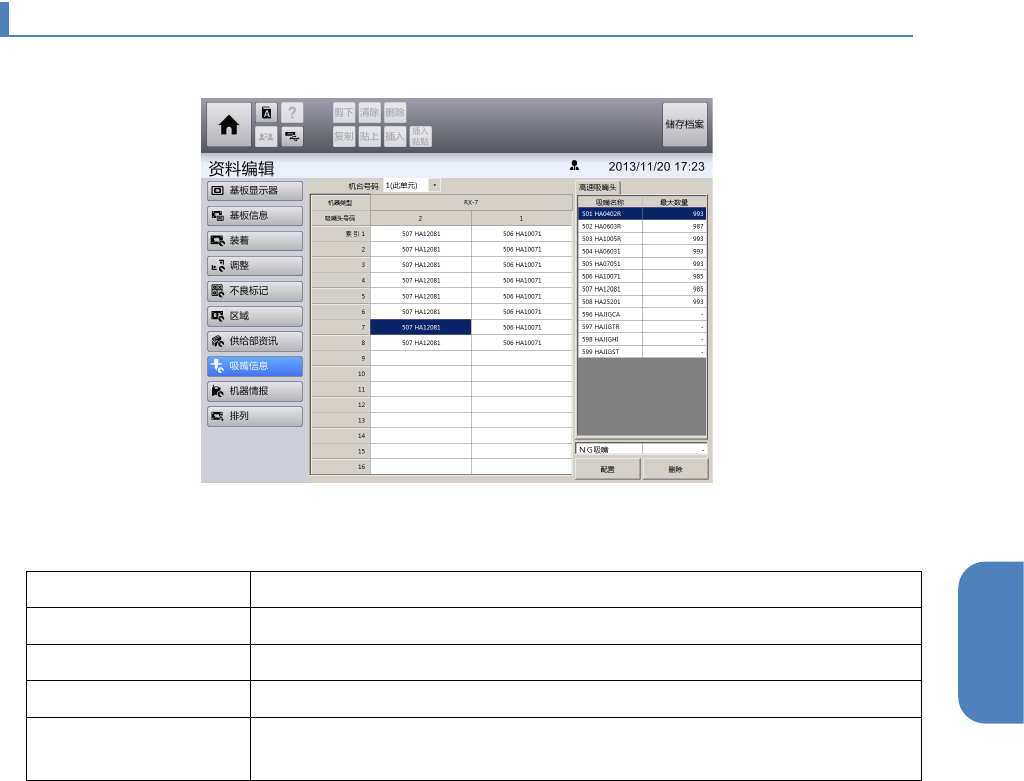Open 基板显示器 in the sidebar

coord(255,191)
